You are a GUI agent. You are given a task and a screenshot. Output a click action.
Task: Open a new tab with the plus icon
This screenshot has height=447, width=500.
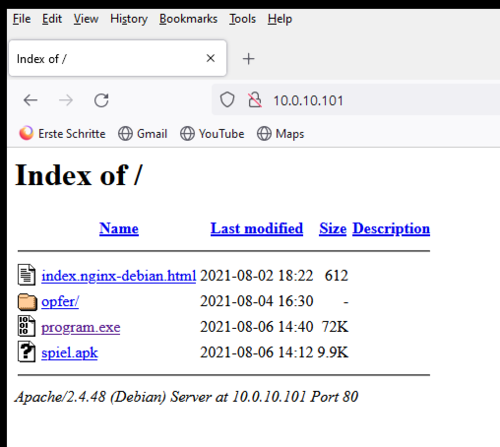click(x=248, y=59)
